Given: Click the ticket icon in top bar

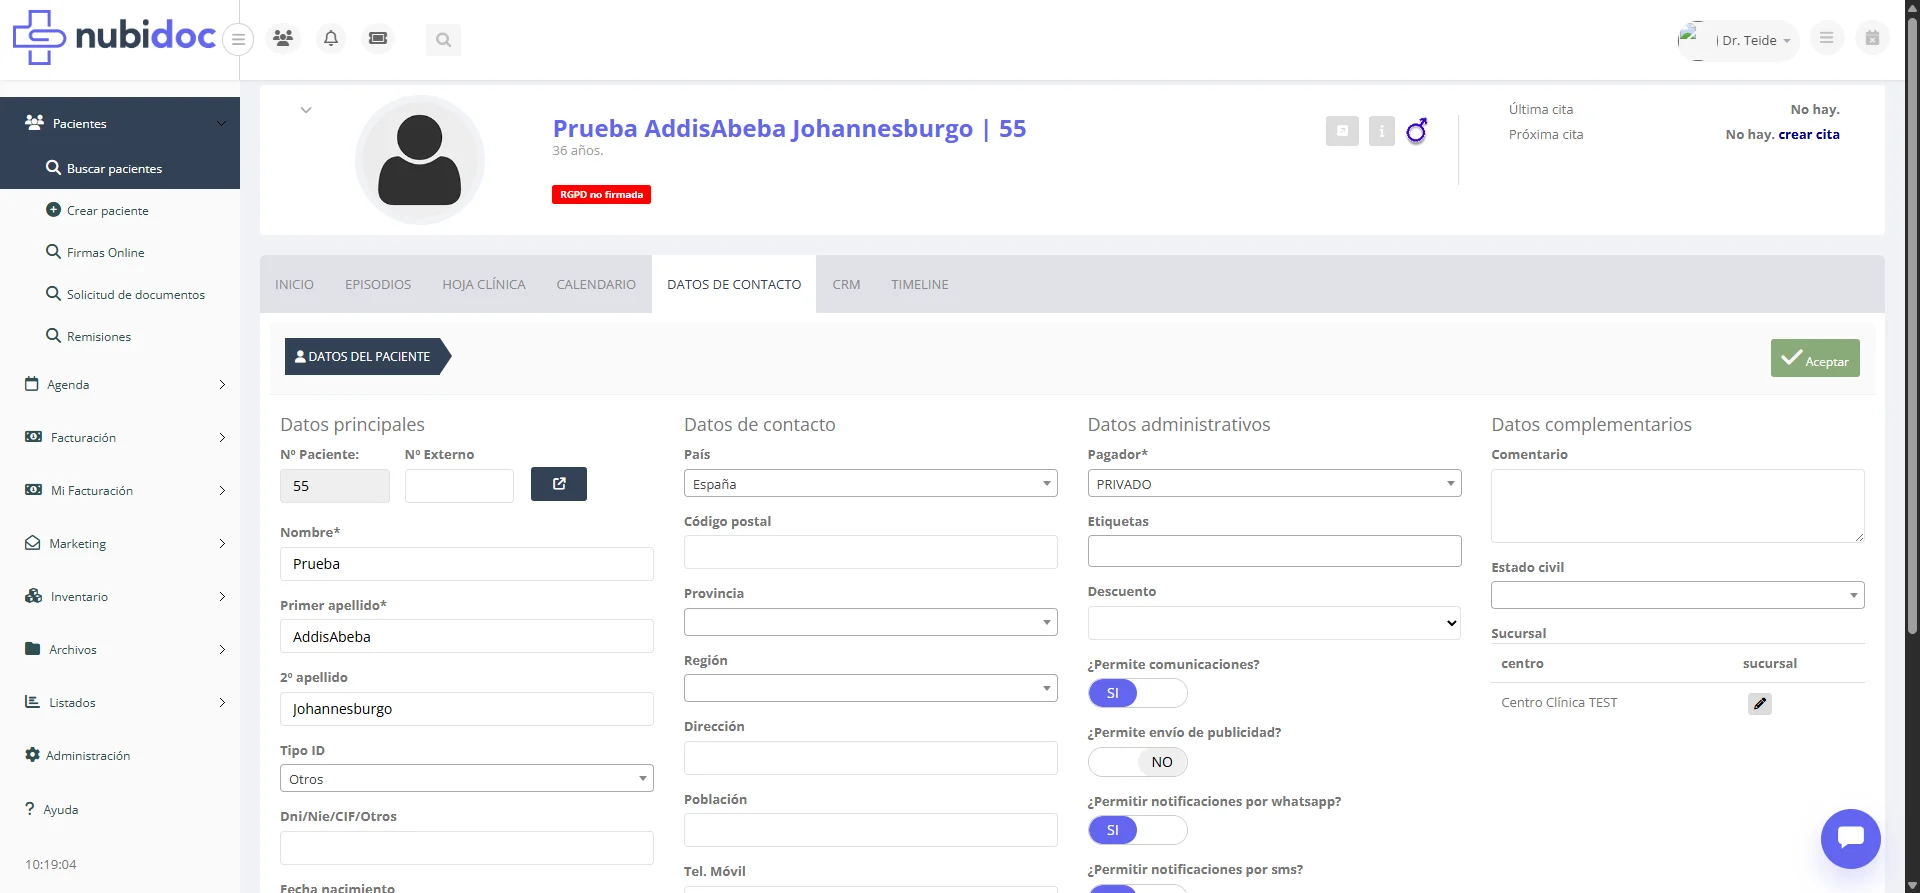Looking at the screenshot, I should tap(378, 38).
